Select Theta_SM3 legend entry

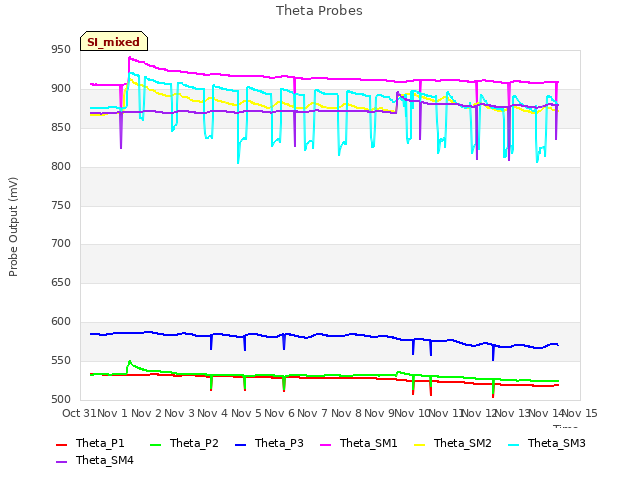(x=547, y=443)
